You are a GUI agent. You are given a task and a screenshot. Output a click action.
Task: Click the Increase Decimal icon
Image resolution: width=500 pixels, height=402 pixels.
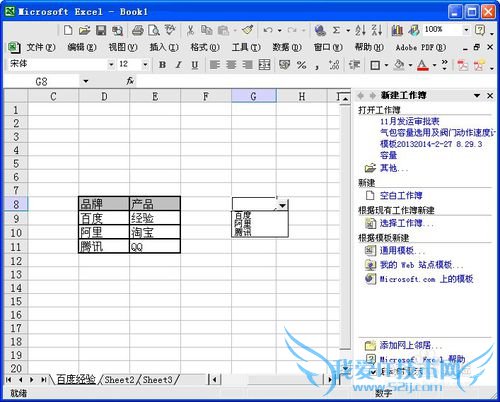pos(334,65)
